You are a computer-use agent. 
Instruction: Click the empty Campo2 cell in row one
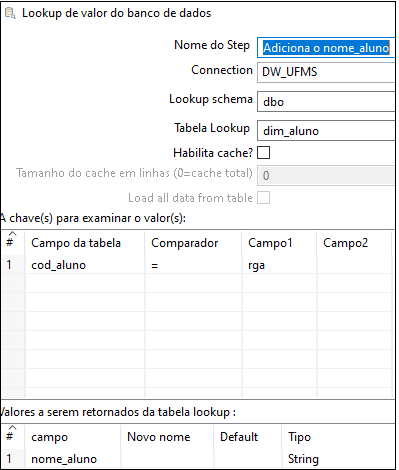pyautogui.click(x=354, y=265)
